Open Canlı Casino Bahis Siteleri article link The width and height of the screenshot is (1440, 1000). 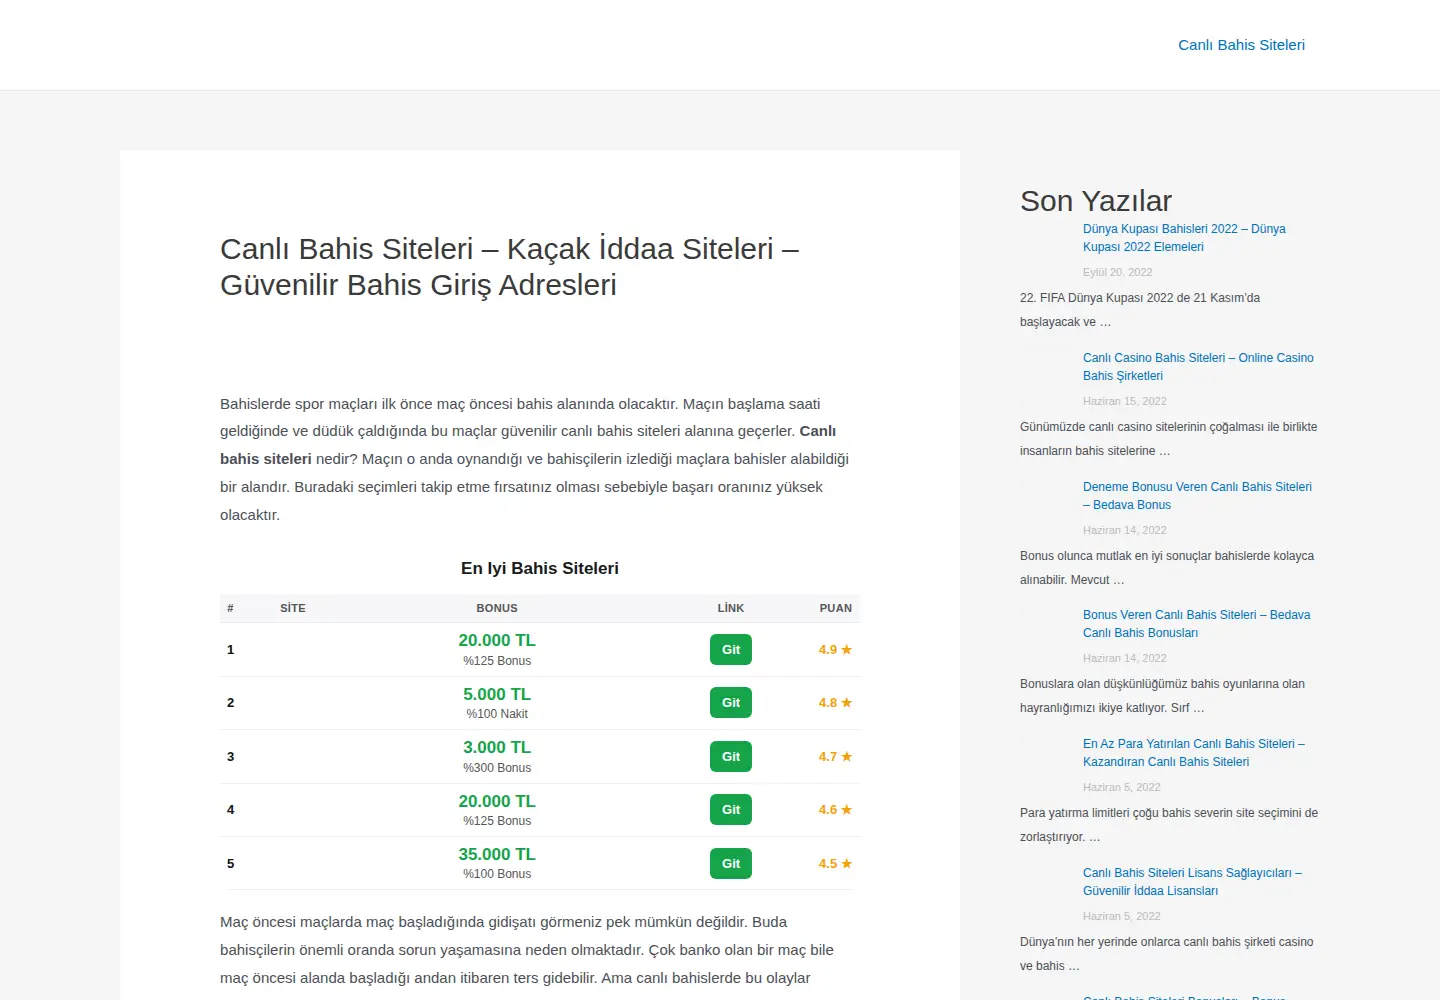(1198, 367)
